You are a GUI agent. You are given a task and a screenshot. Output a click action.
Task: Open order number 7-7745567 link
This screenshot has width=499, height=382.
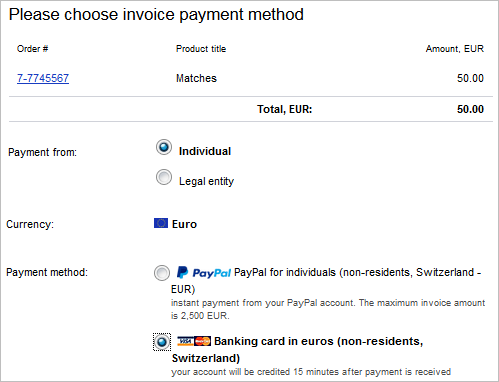coord(43,78)
